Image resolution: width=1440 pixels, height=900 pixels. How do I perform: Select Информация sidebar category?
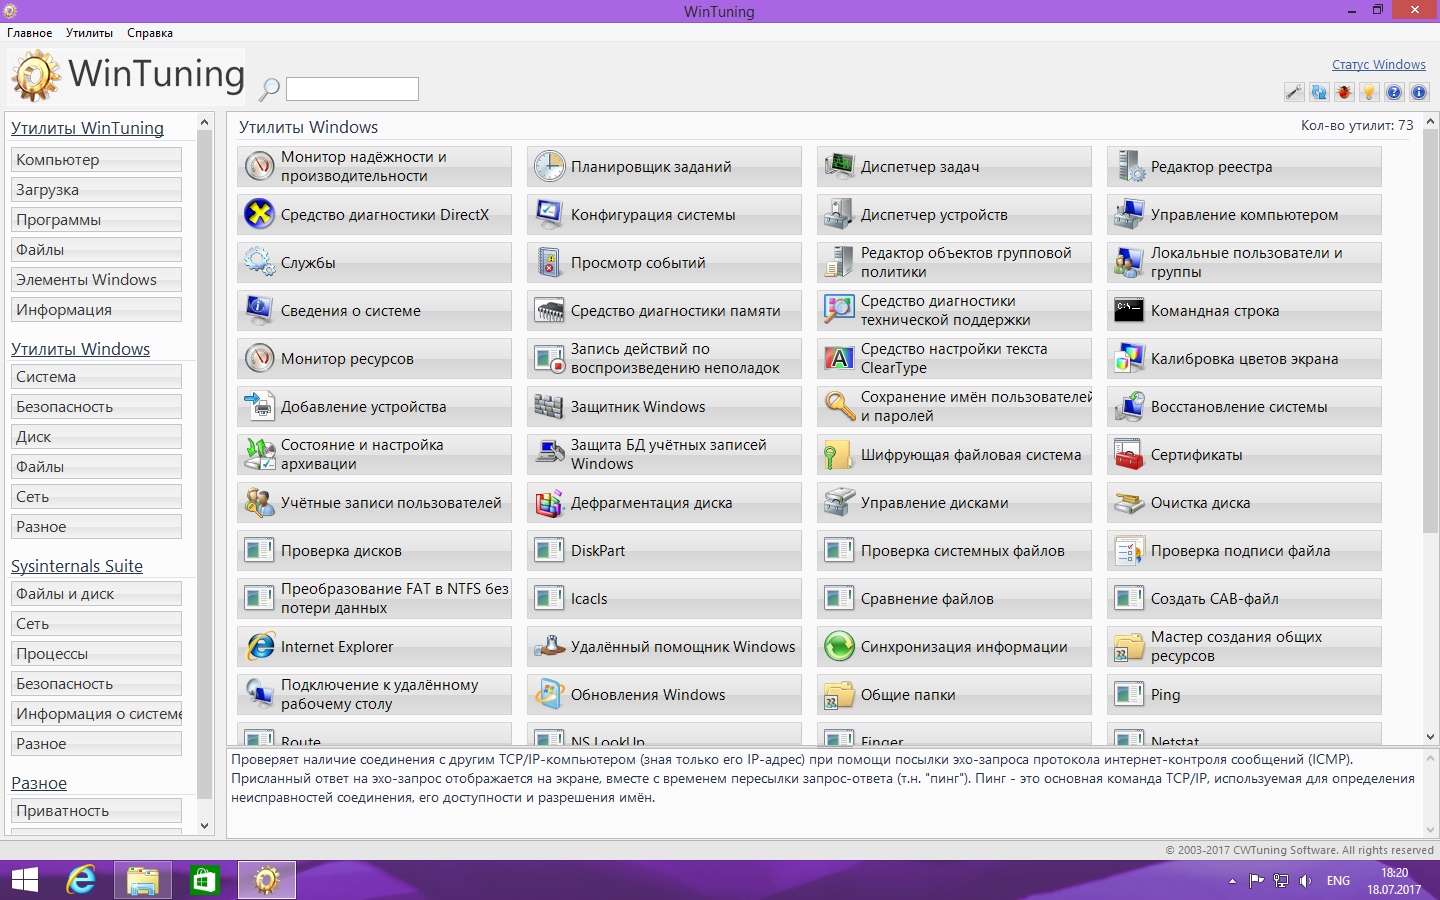click(x=96, y=309)
